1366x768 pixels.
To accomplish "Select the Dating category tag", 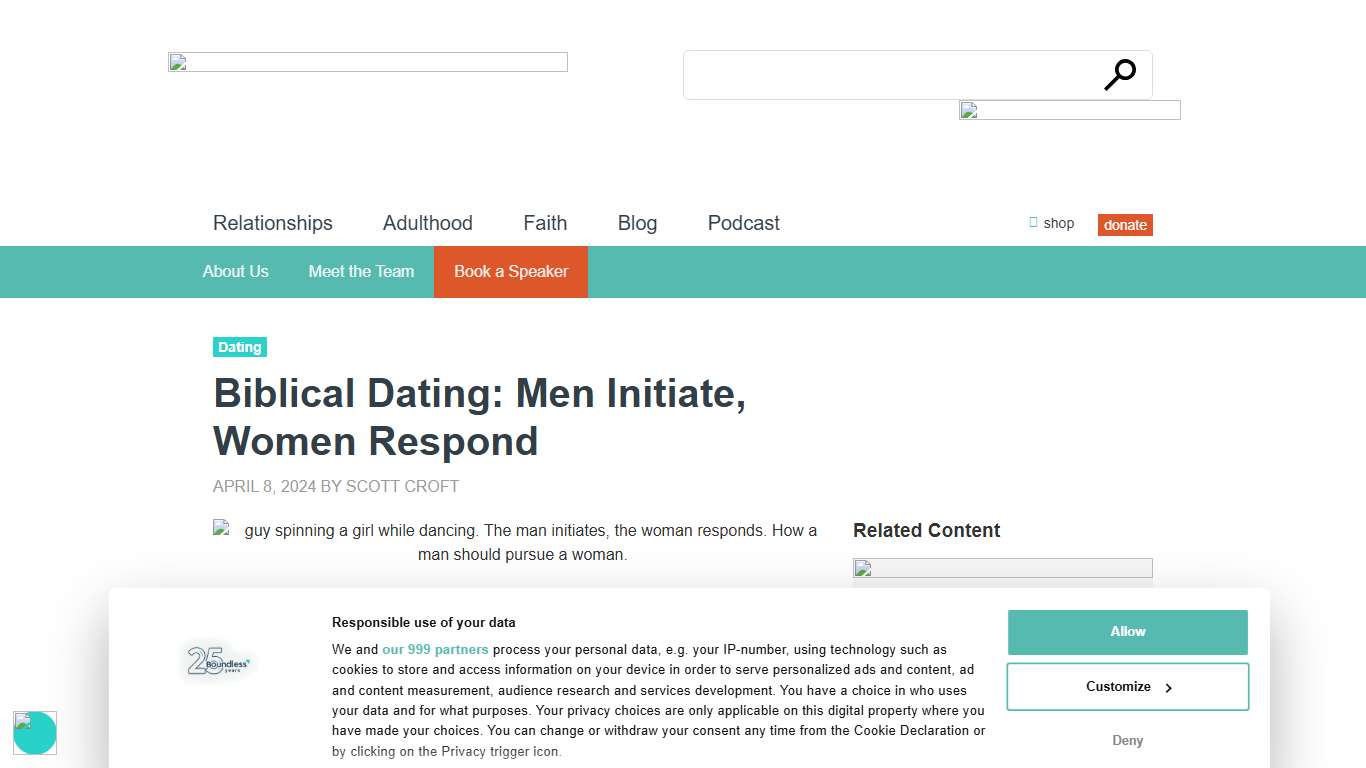I will tap(239, 347).
